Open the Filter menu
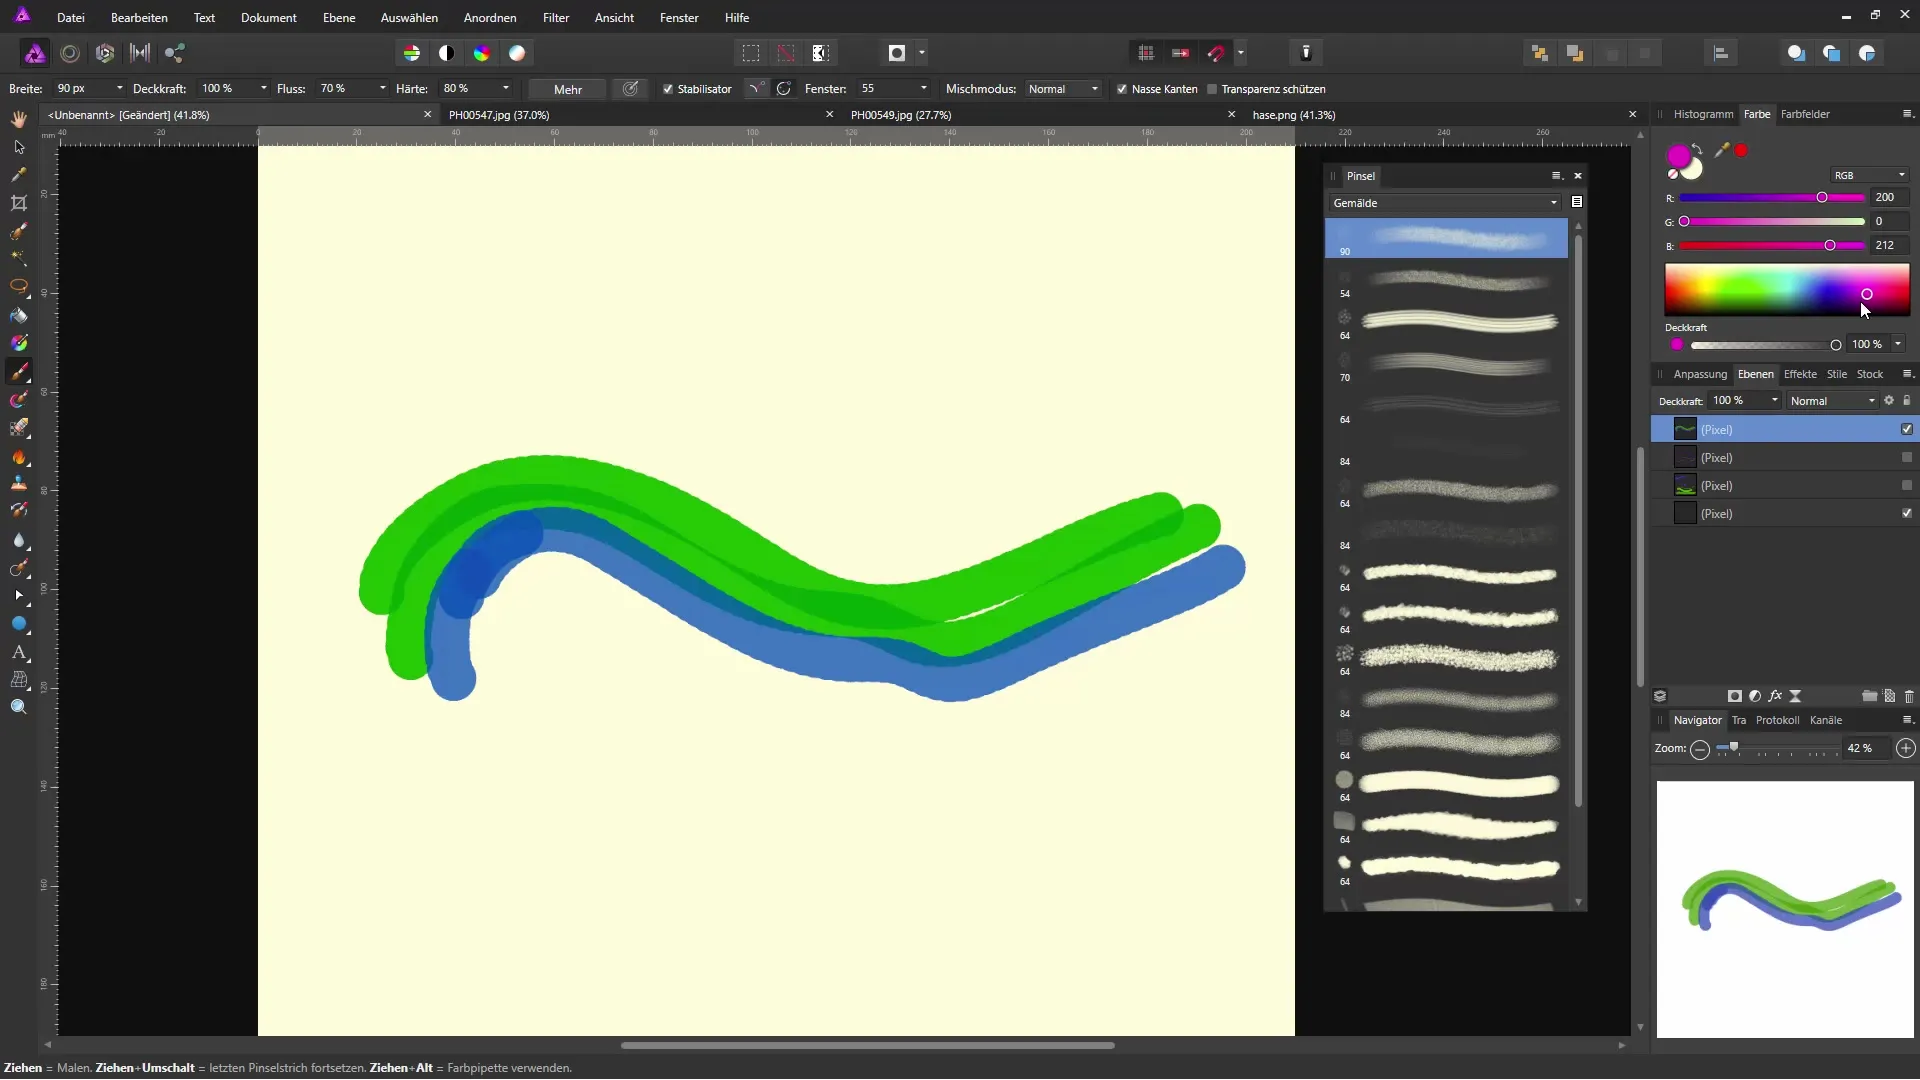1920x1080 pixels. [x=556, y=18]
